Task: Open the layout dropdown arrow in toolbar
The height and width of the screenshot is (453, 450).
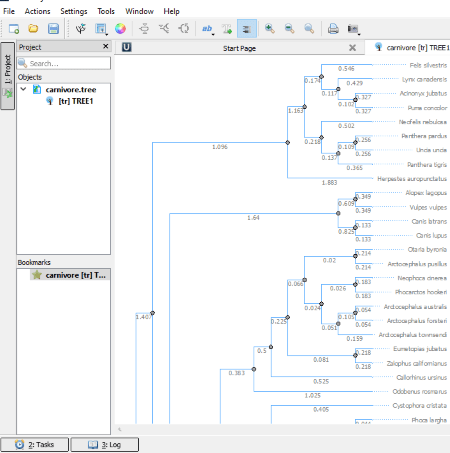Action: pos(106,34)
